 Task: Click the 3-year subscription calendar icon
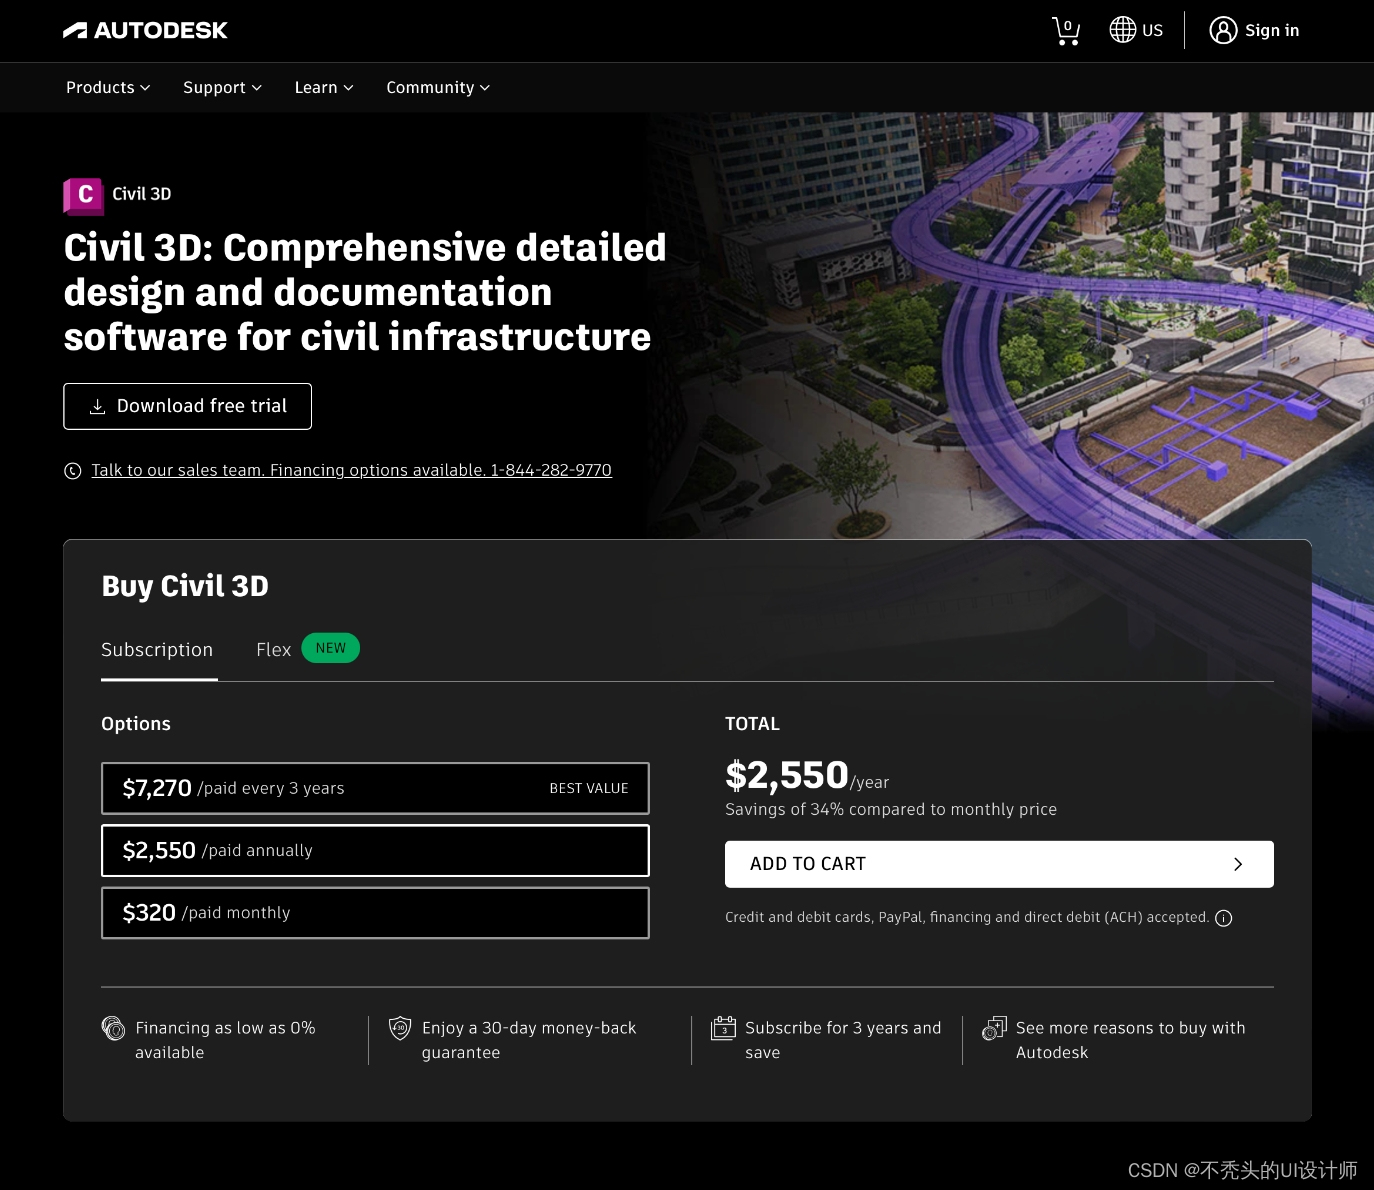coord(723,1028)
